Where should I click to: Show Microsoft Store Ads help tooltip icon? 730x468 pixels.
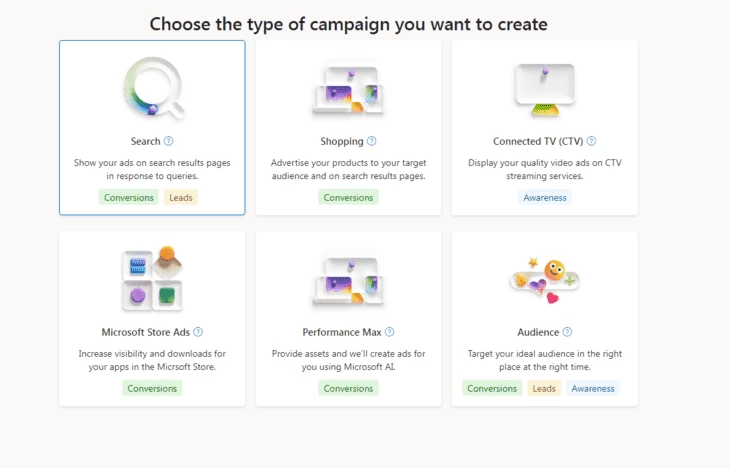tap(198, 332)
